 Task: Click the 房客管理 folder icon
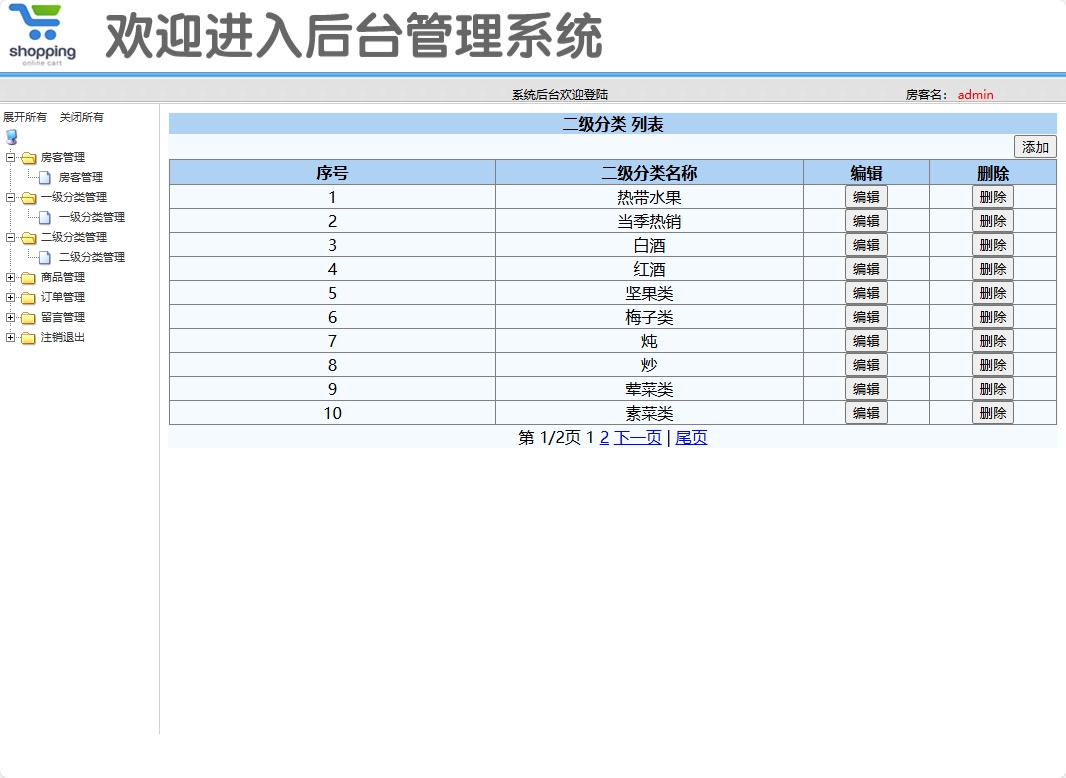click(29, 158)
